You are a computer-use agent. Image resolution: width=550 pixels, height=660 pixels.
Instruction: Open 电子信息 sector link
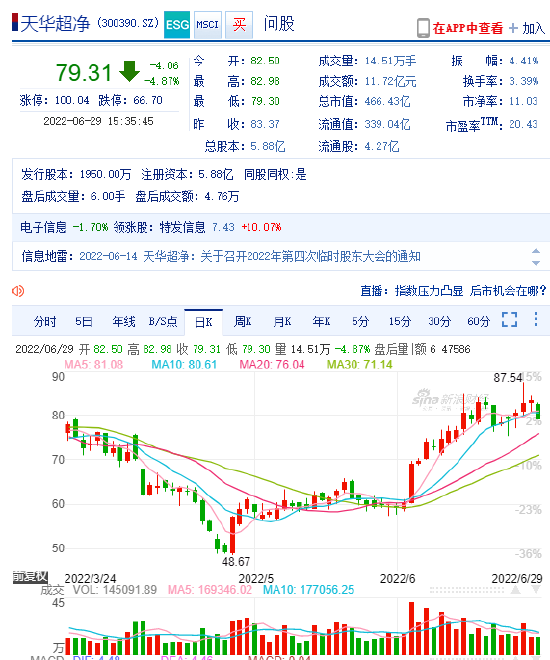(43, 227)
